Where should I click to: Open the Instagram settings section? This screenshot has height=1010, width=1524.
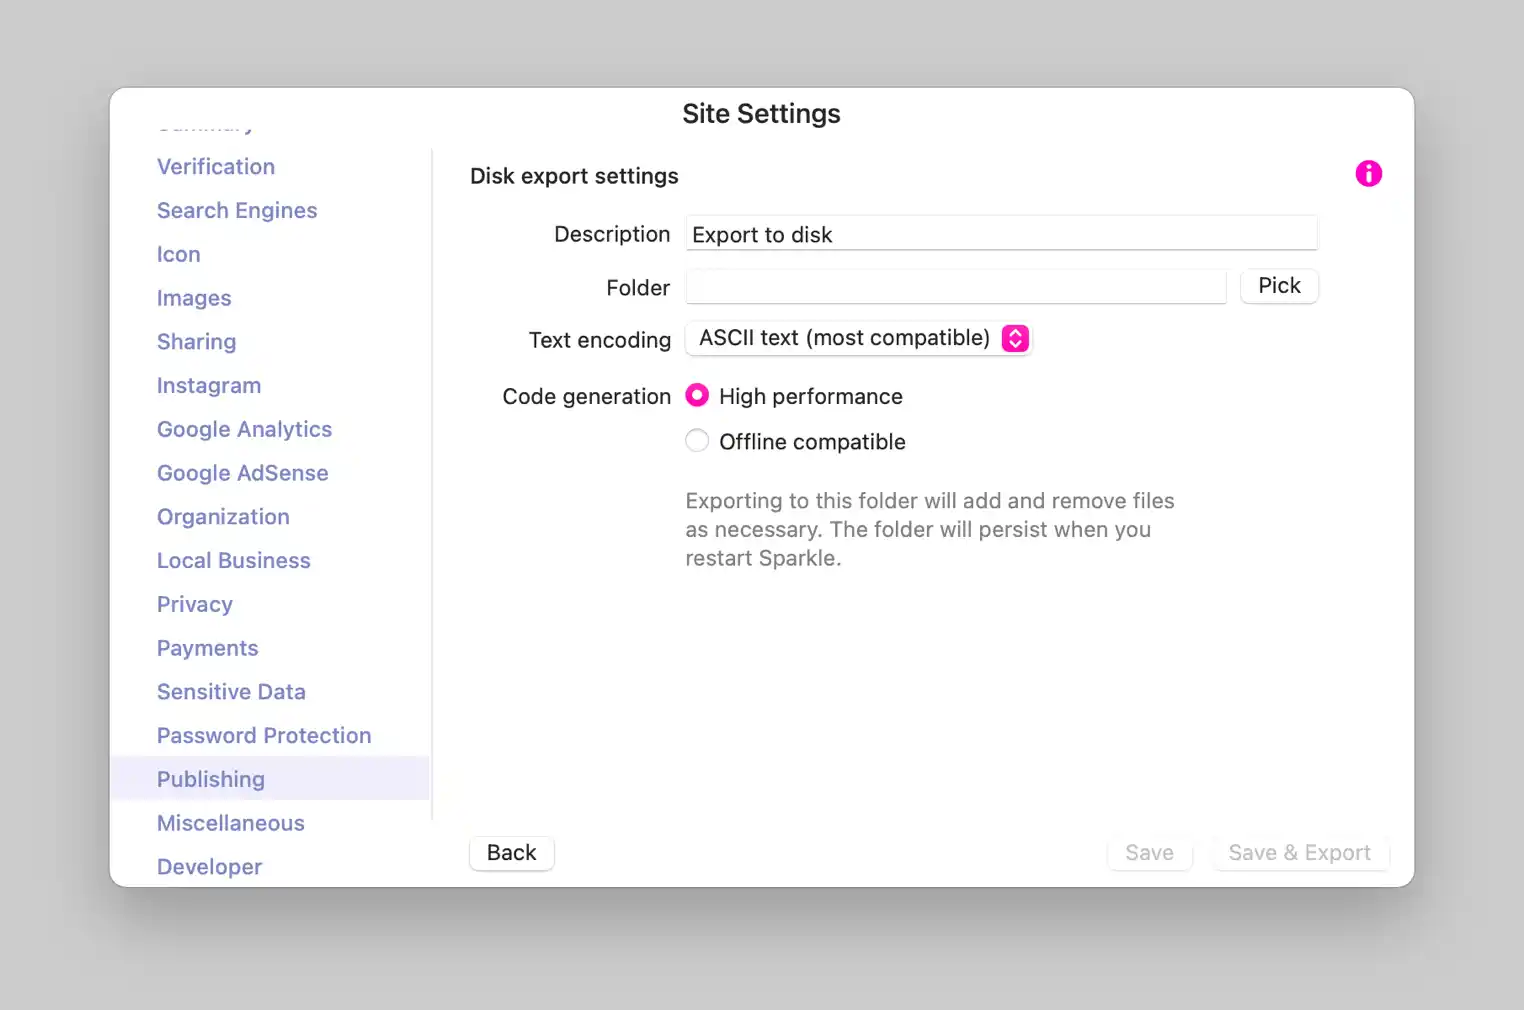209,386
